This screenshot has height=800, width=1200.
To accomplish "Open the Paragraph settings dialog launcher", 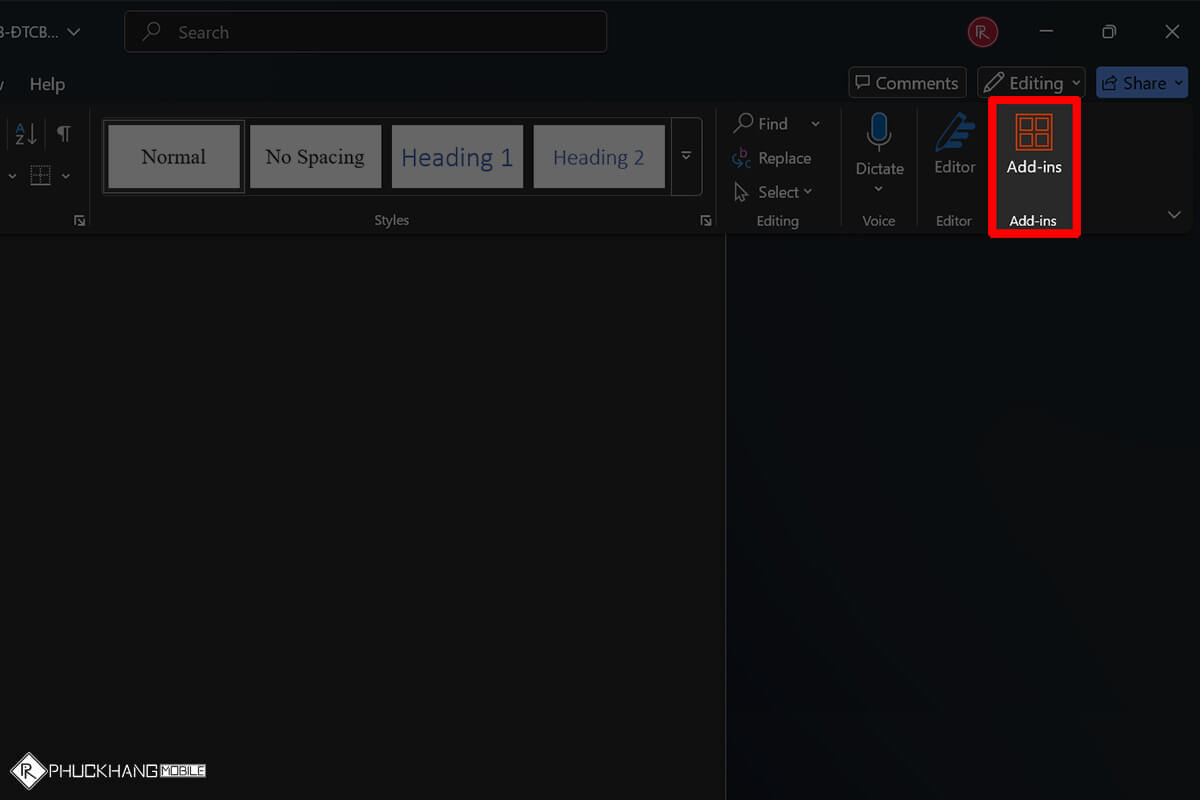I will click(80, 221).
